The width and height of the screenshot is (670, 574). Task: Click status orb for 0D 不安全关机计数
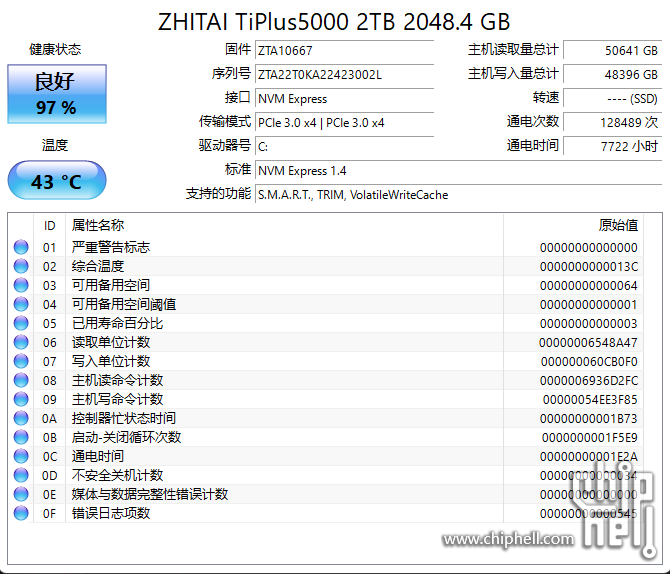(x=21, y=475)
